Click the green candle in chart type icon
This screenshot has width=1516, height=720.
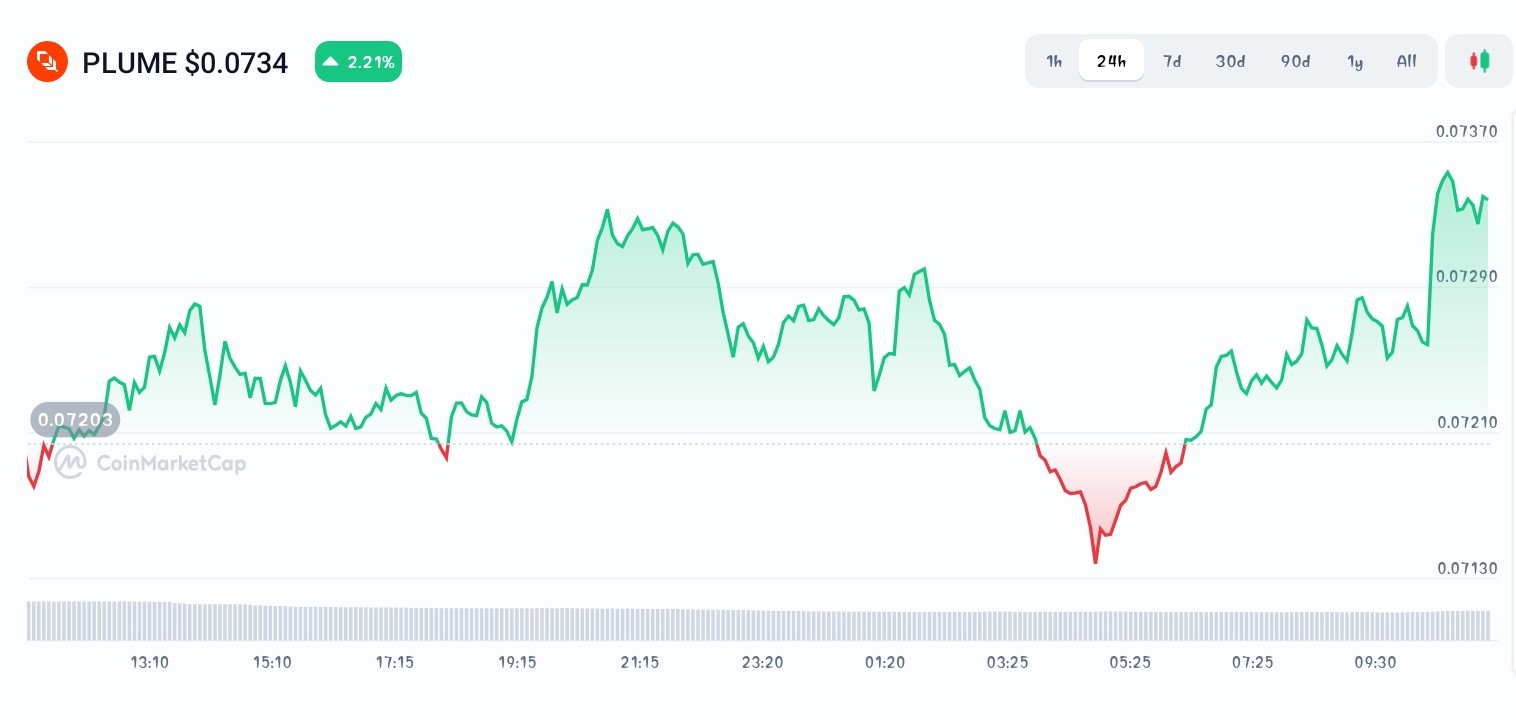[x=1484, y=60]
